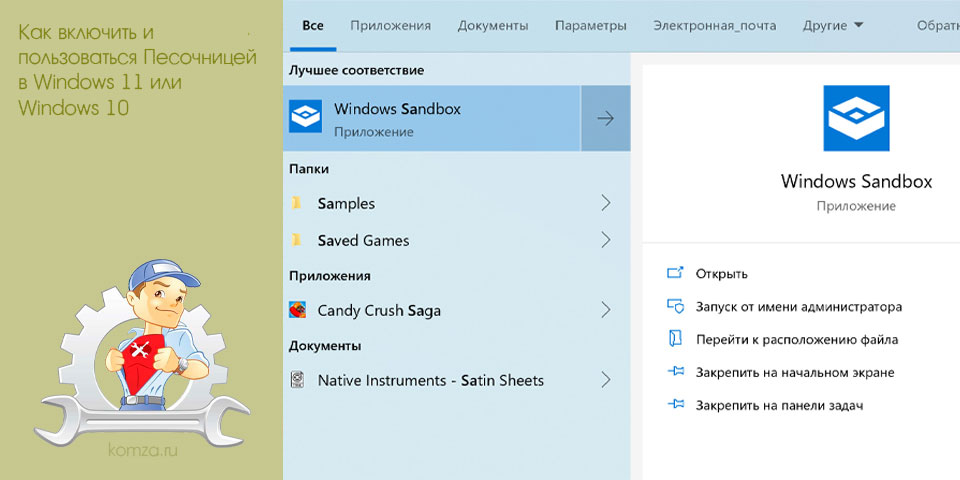Choose Открыть for Windows Sandbox
This screenshot has height=480, width=960.
(x=721, y=274)
